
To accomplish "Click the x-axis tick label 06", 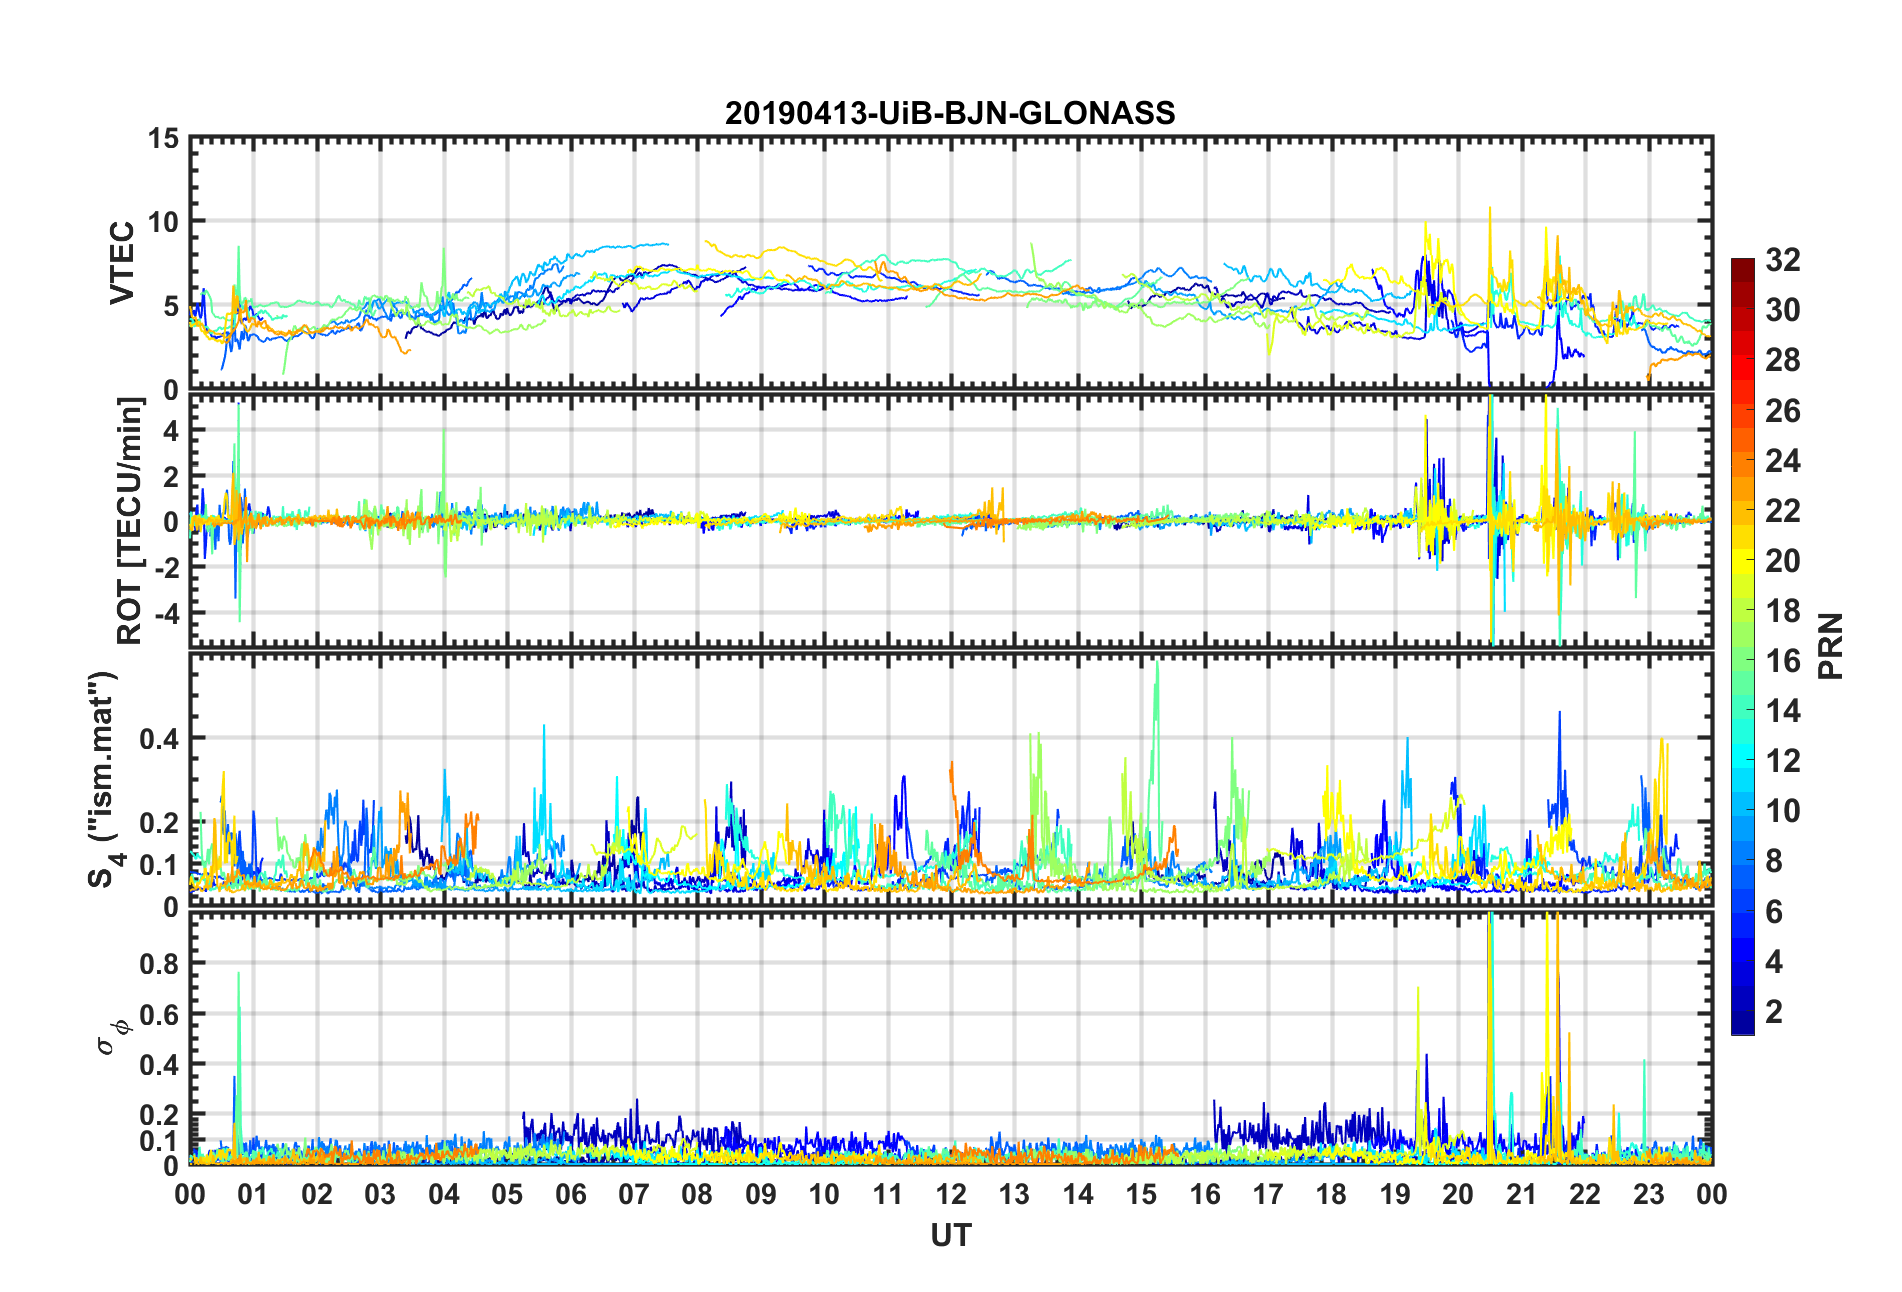I will pos(571,1194).
